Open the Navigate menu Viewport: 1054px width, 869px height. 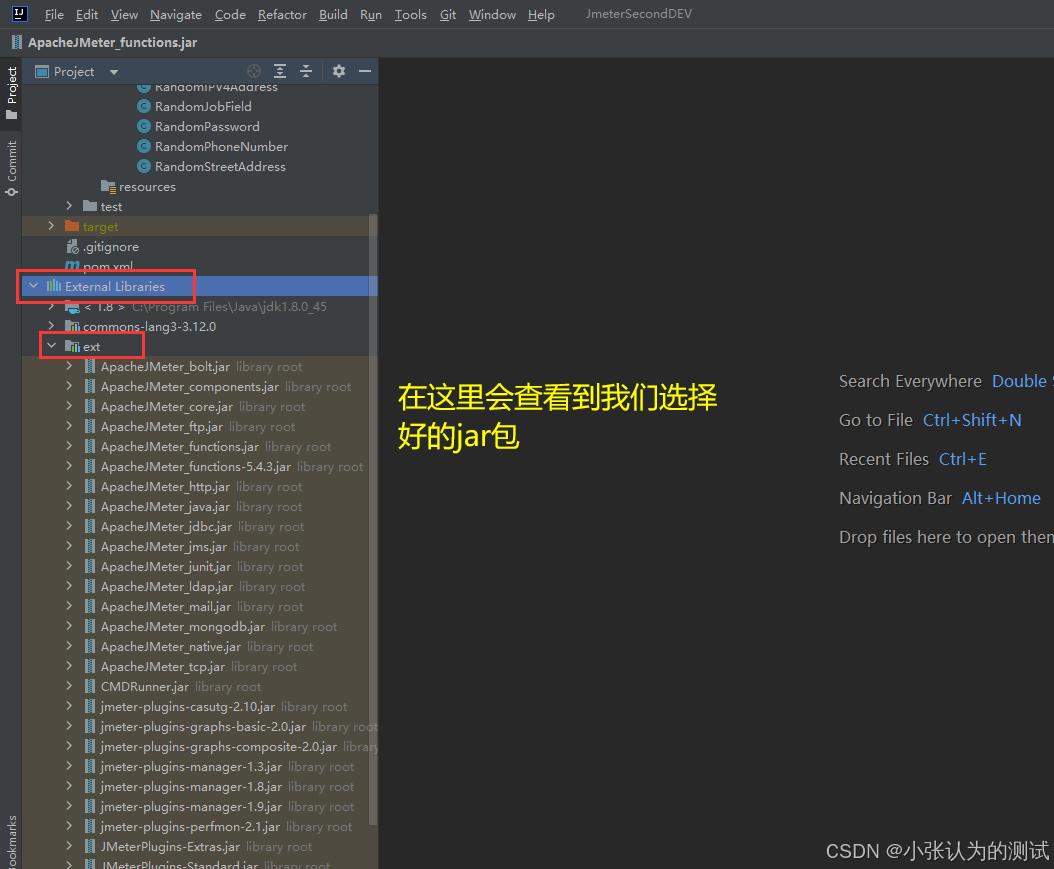(x=176, y=14)
